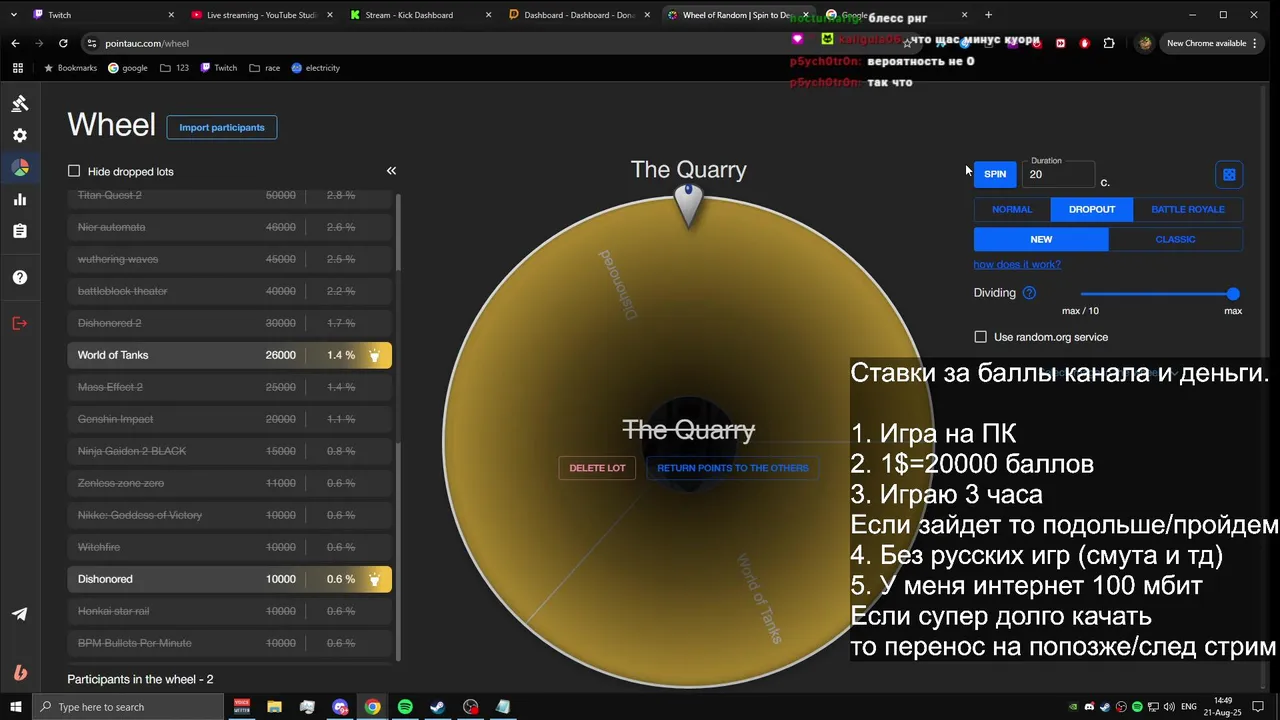Click the crown icon on Dishonored row
The image size is (1280, 720).
pyautogui.click(x=375, y=579)
